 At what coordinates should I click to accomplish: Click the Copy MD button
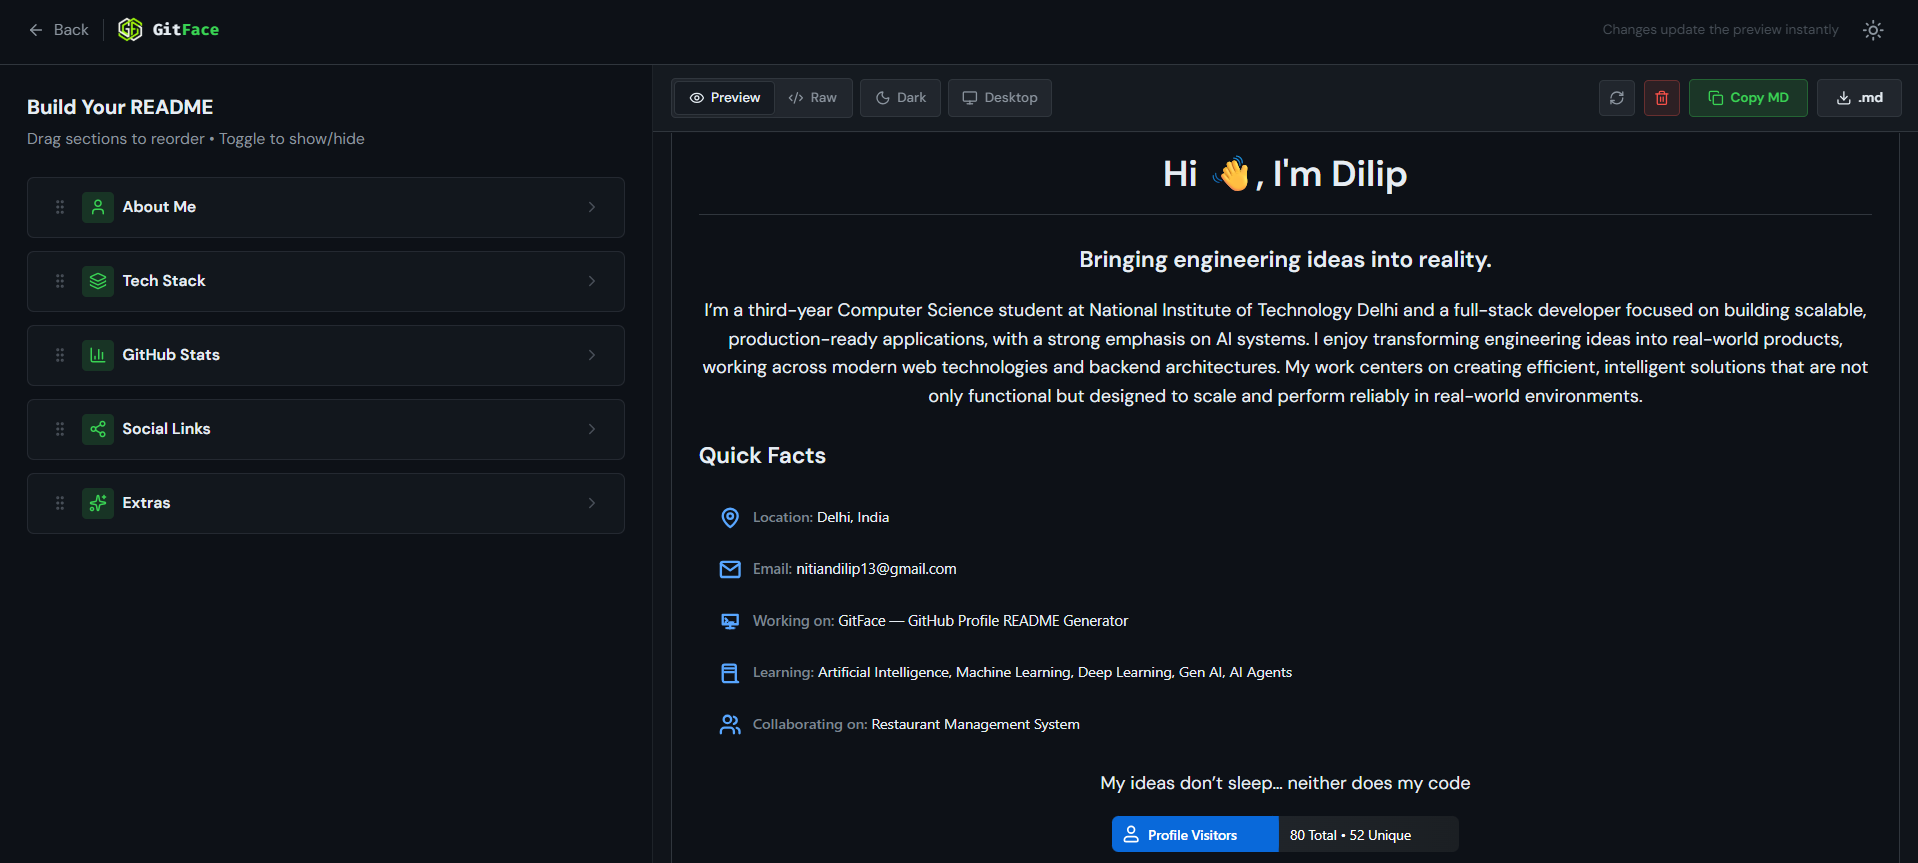pos(1748,98)
